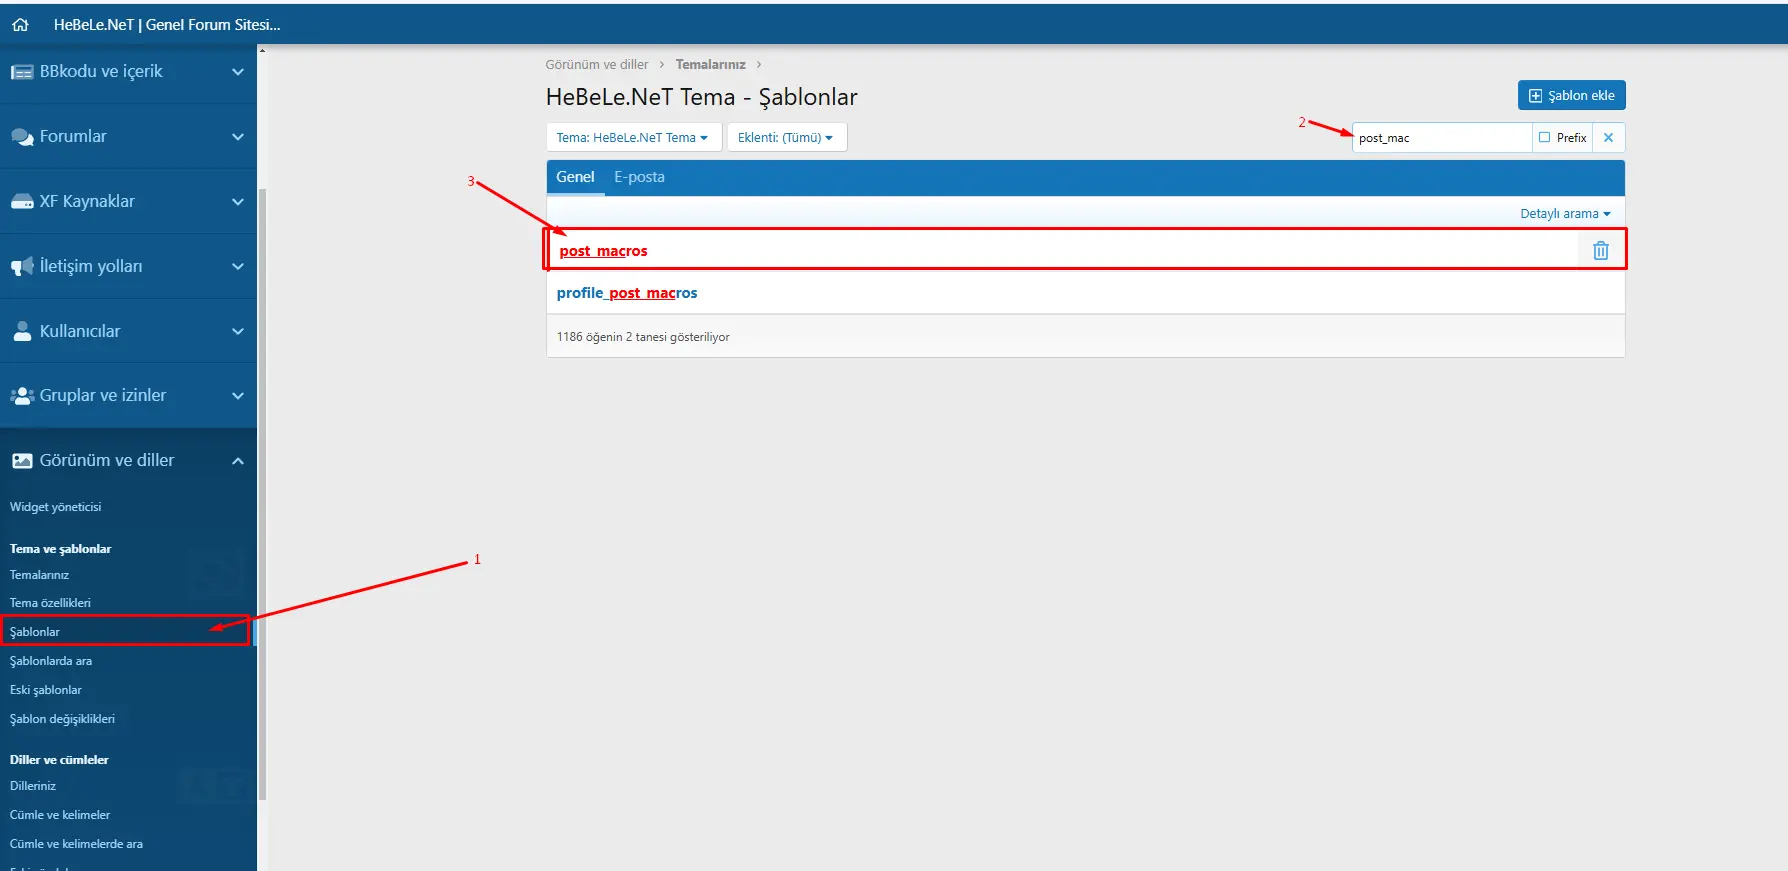Open Dilleriniz in the sidebar
The width and height of the screenshot is (1788, 871).
pos(33,786)
